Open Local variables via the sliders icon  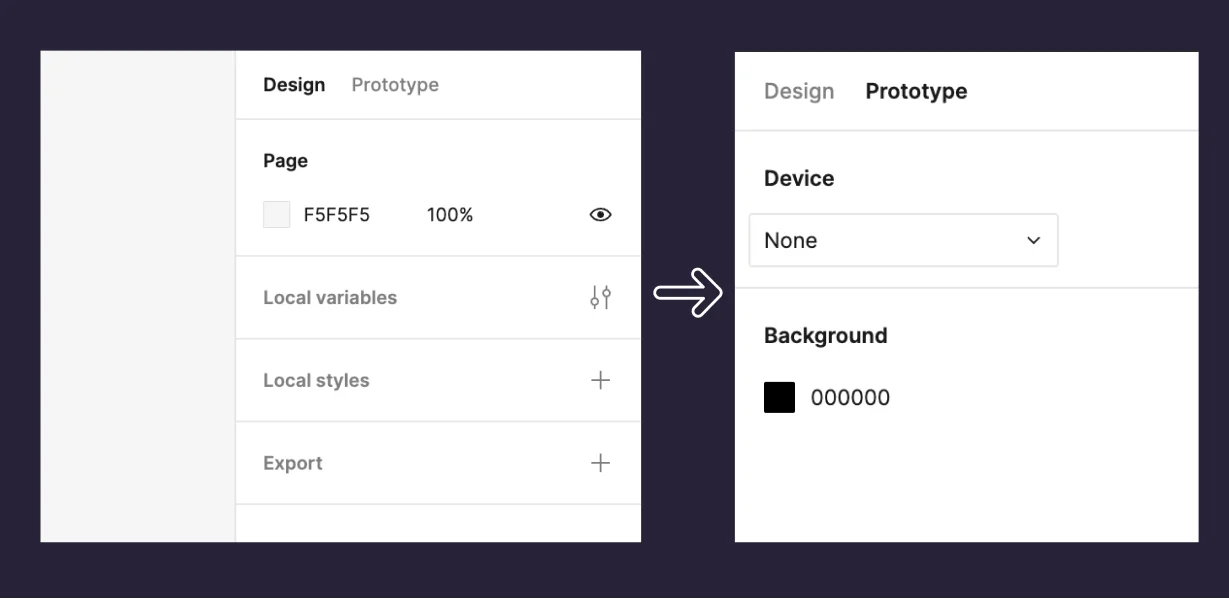click(600, 297)
